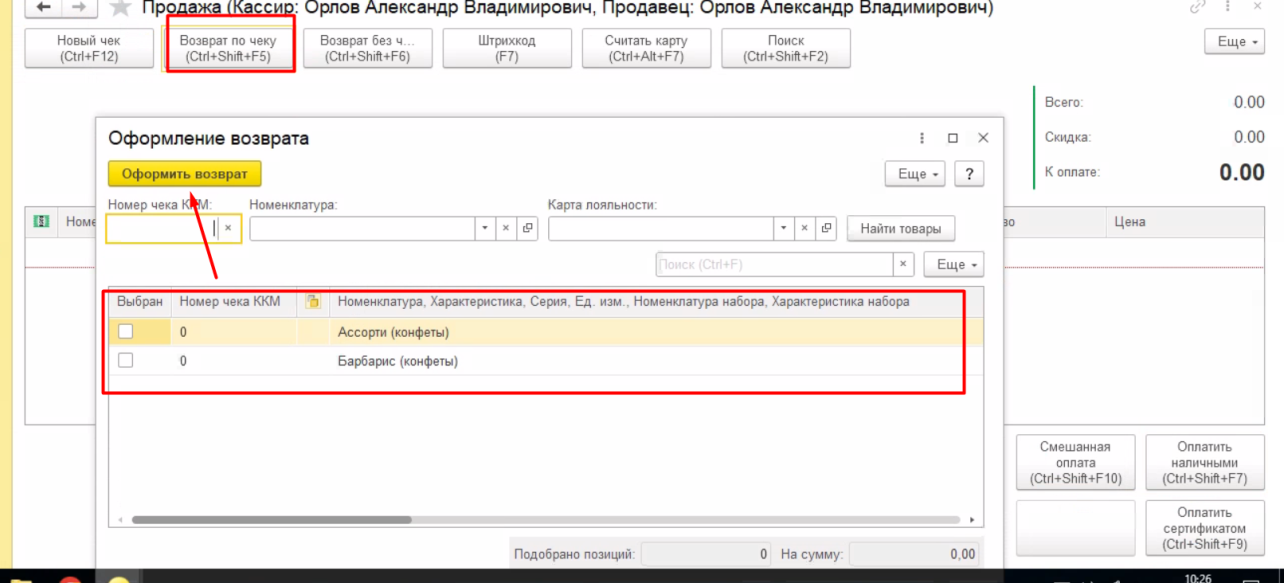The height and width of the screenshot is (583, 1284).
Task: Click the Штрихкод (F7) toolbar button
Action: click(x=507, y=48)
